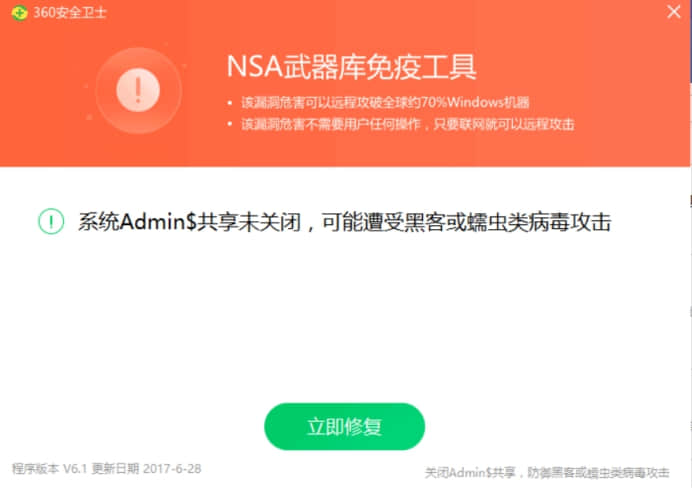Select the 360安全卫士 title text
The width and height of the screenshot is (692, 488).
coord(70,12)
